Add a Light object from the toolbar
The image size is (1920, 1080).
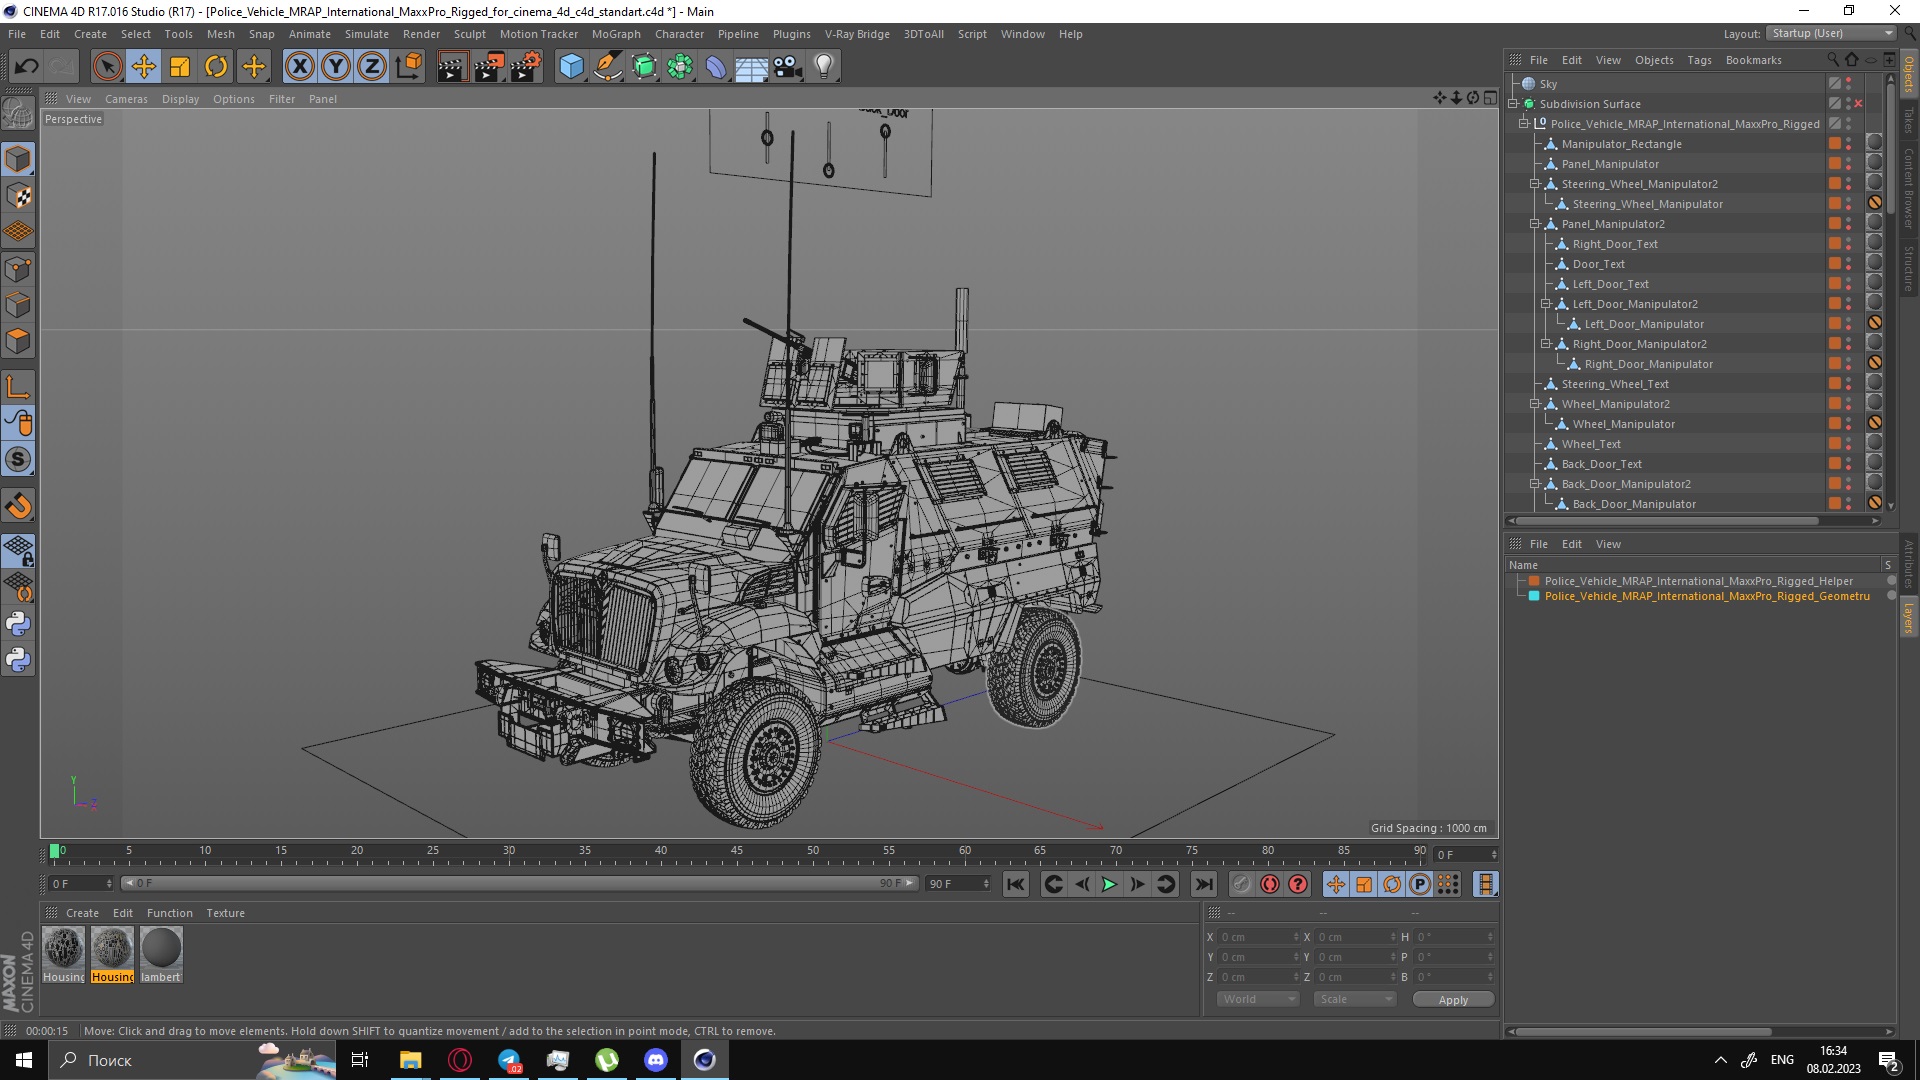tap(824, 67)
